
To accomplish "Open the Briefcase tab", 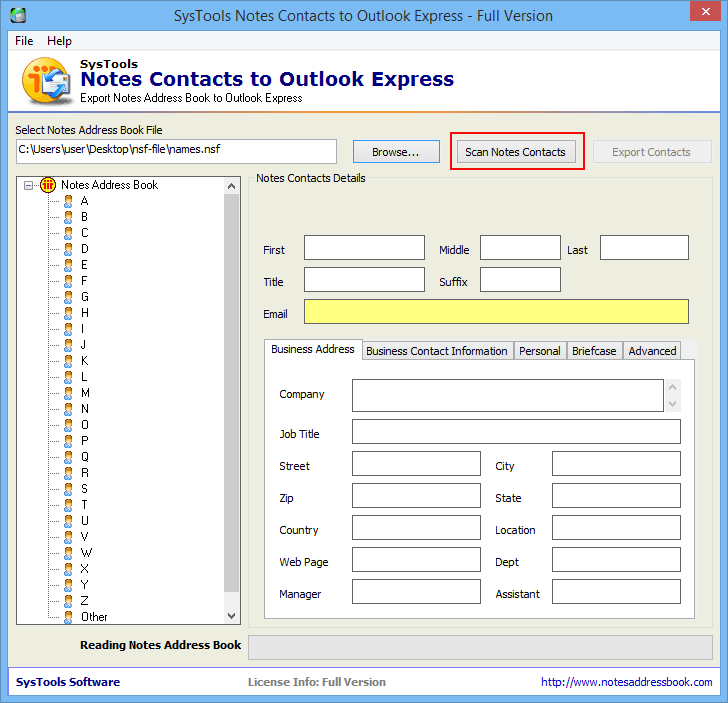I will [x=594, y=351].
